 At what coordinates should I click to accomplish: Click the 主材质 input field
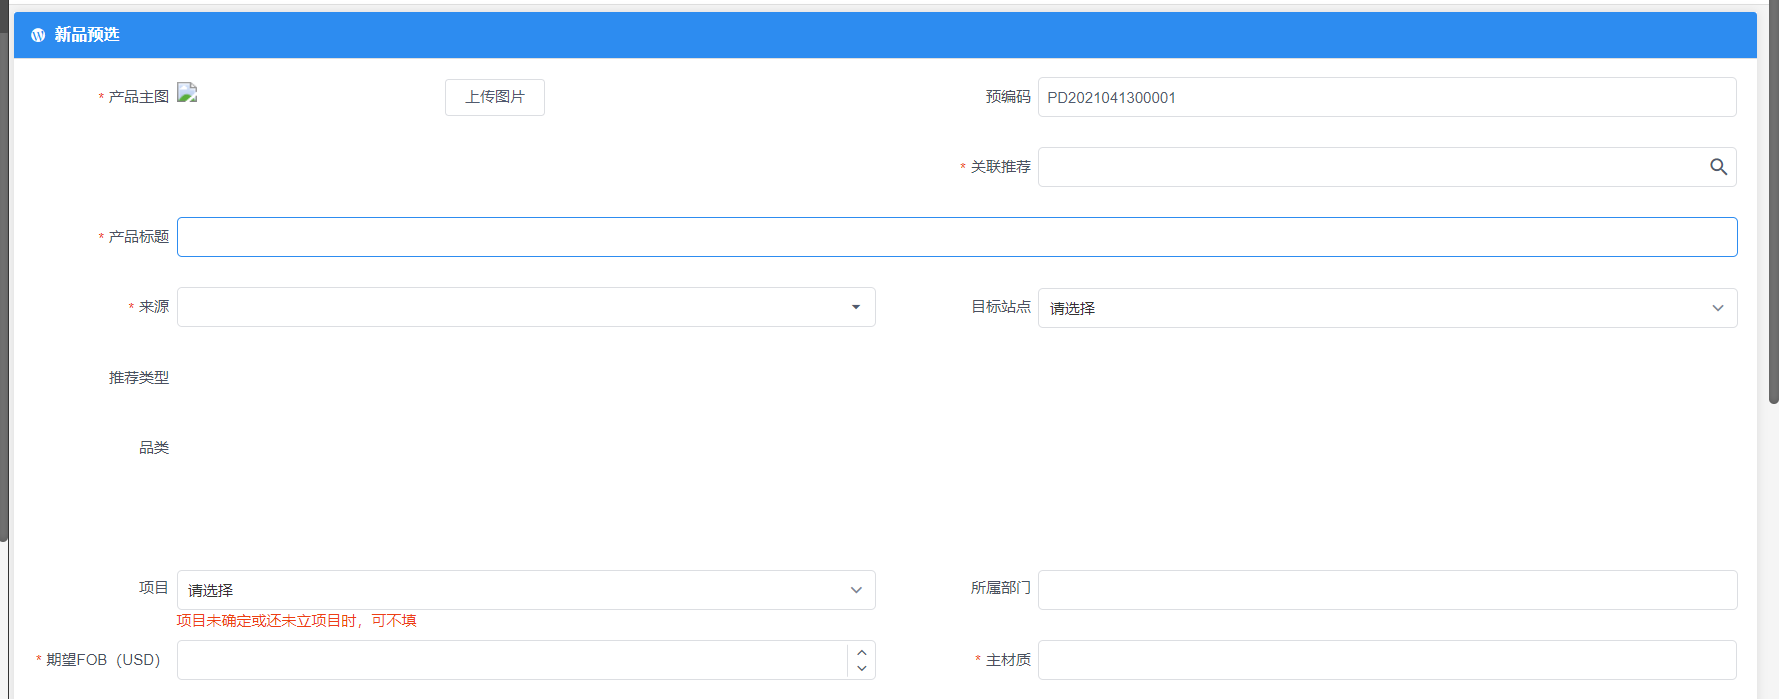point(1387,660)
